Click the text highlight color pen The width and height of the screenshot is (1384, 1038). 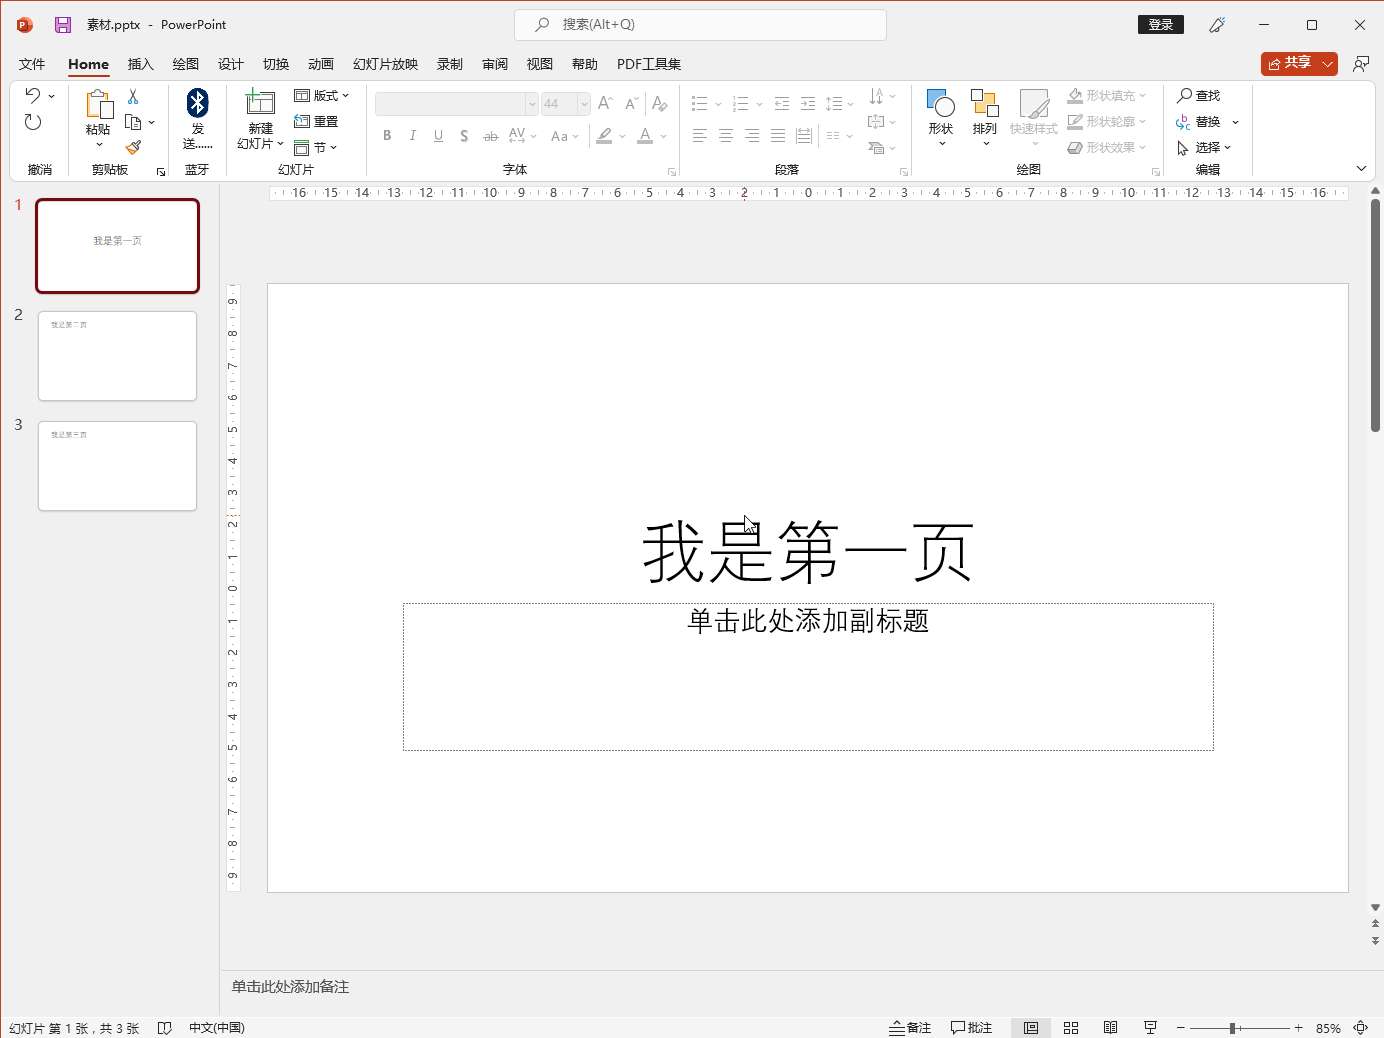click(x=604, y=135)
